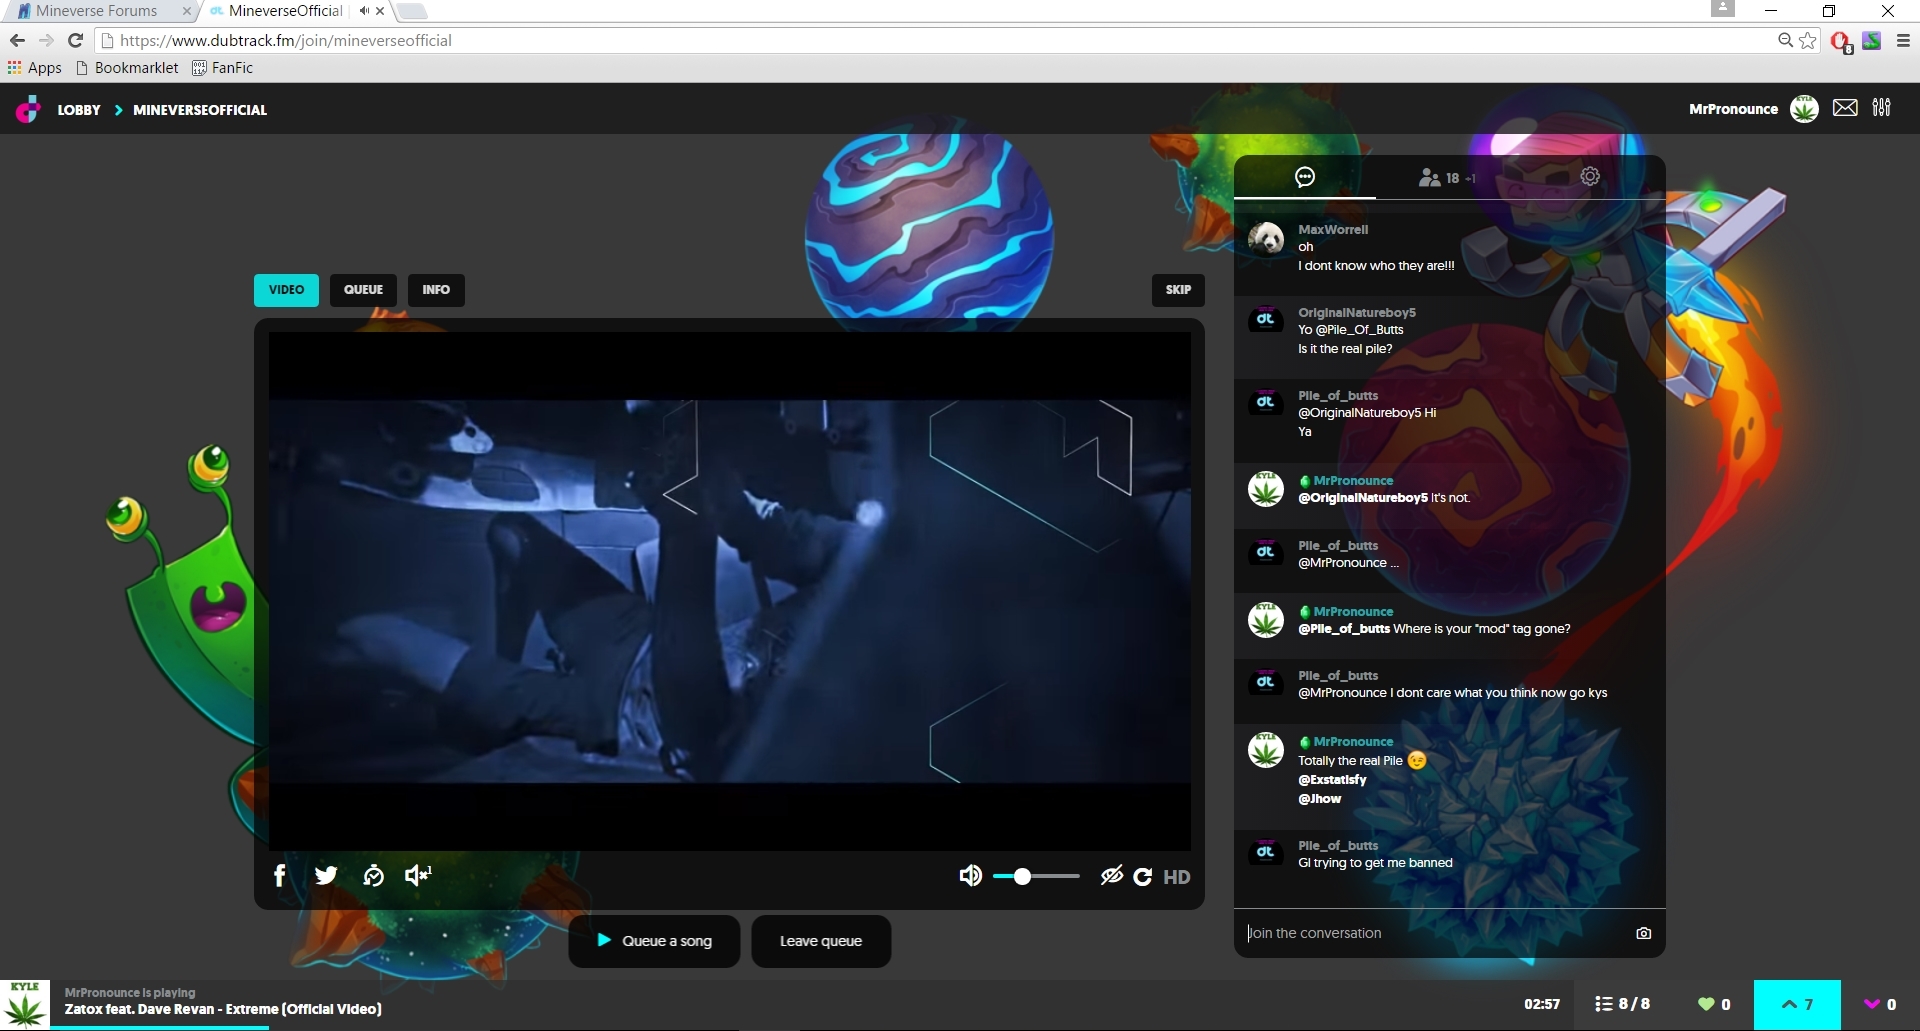Toggle hide video eye icon

click(x=1111, y=877)
